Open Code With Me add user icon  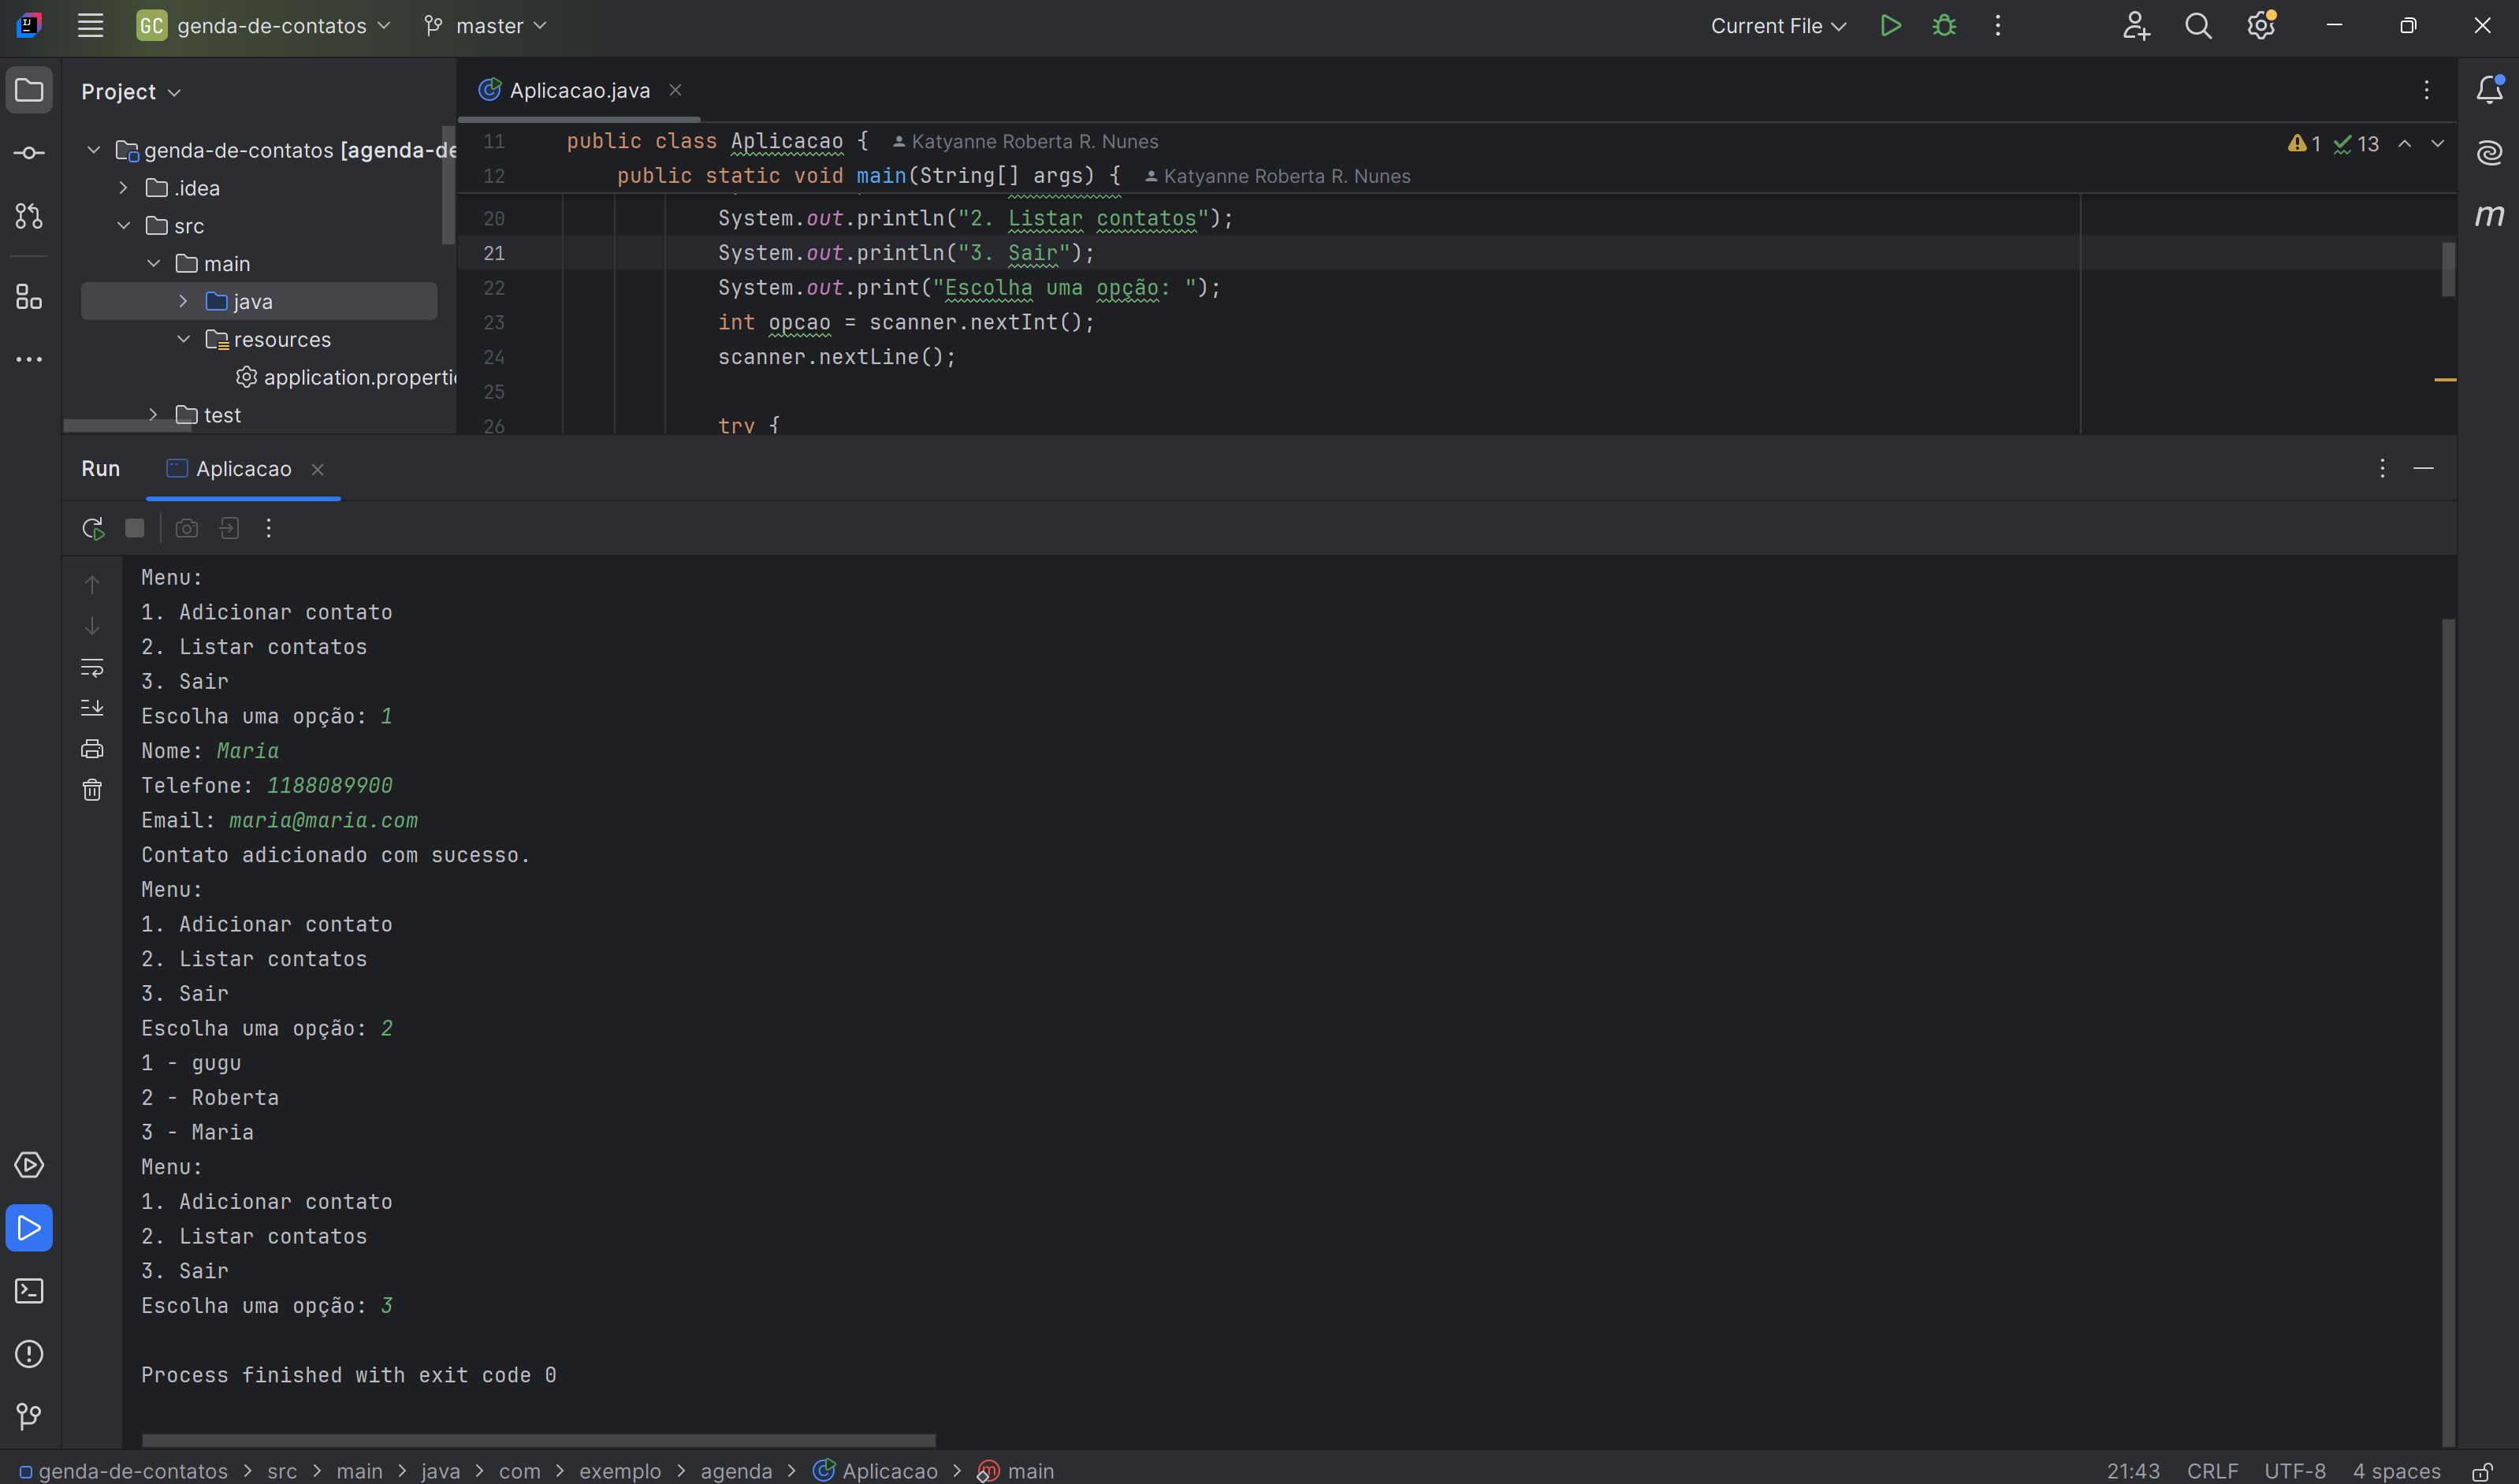(2136, 26)
